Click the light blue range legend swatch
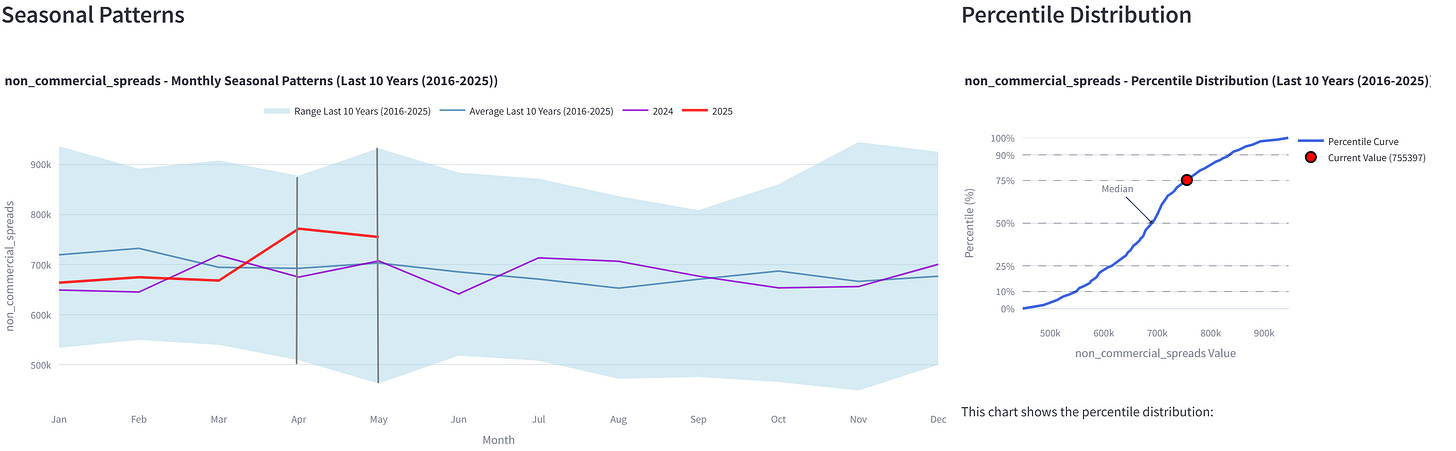This screenshot has height=451, width=1456. coord(276,111)
